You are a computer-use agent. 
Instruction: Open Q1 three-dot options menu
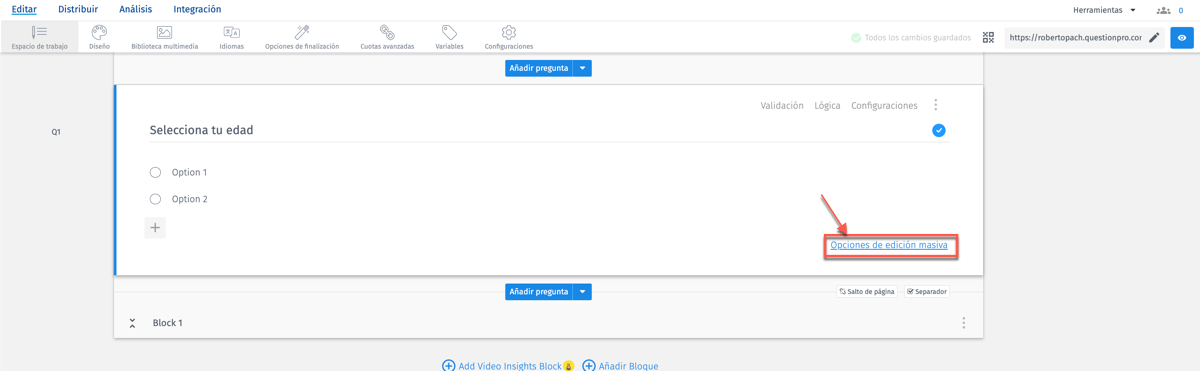(x=936, y=105)
